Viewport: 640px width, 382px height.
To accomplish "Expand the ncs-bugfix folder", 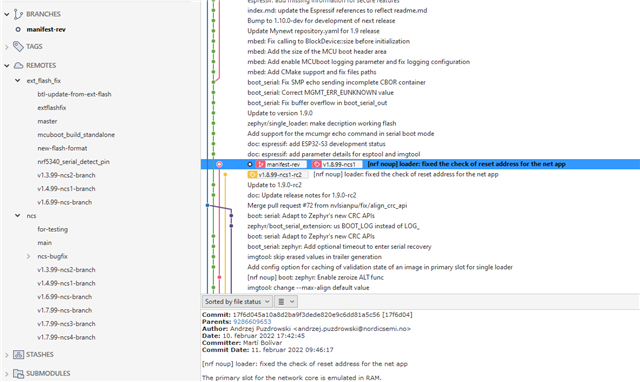I will click(28, 256).
